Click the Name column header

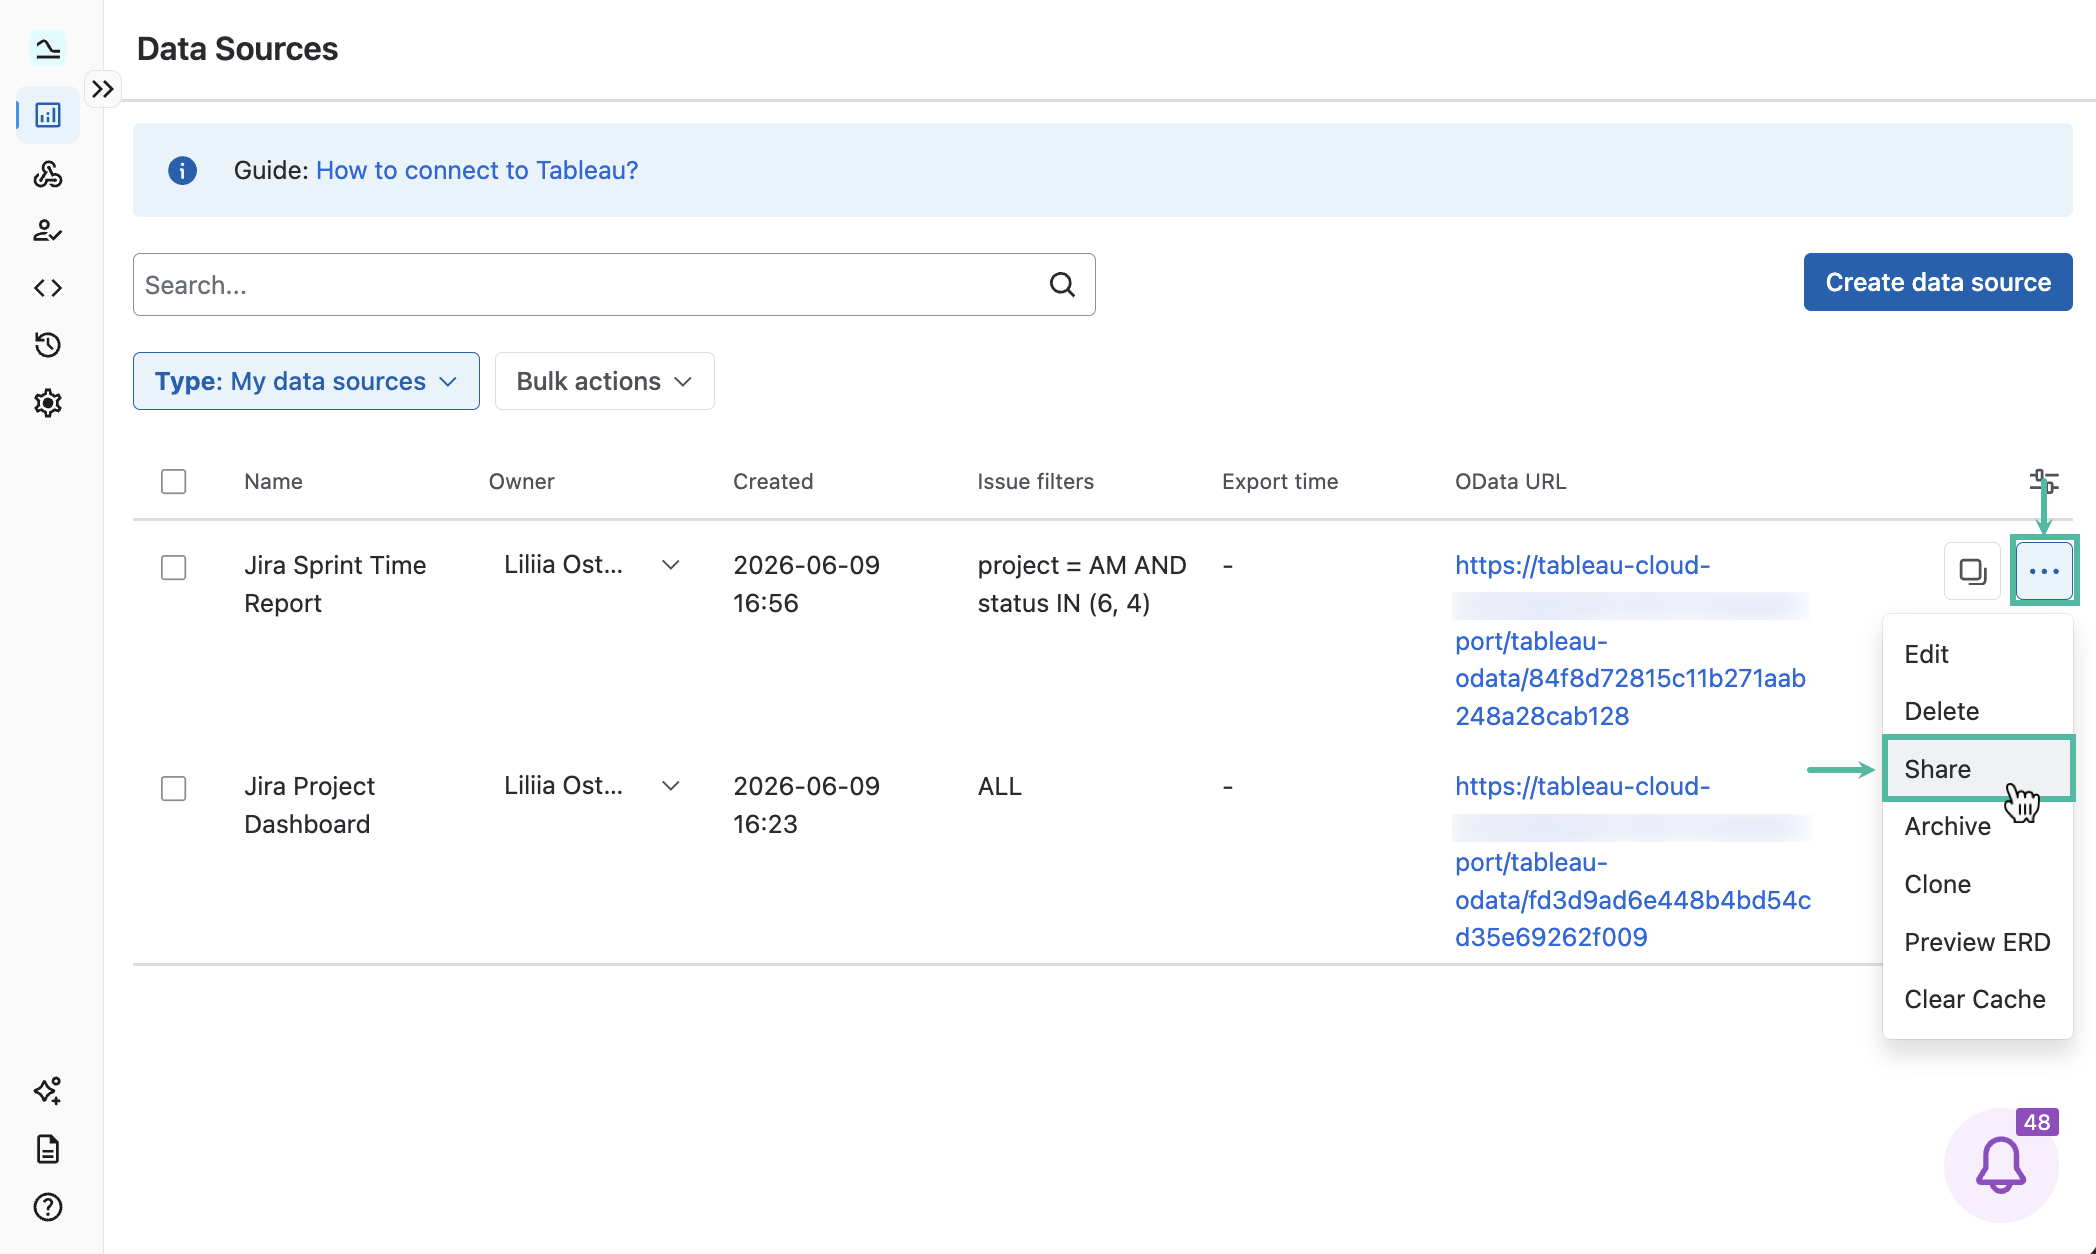coord(273,482)
